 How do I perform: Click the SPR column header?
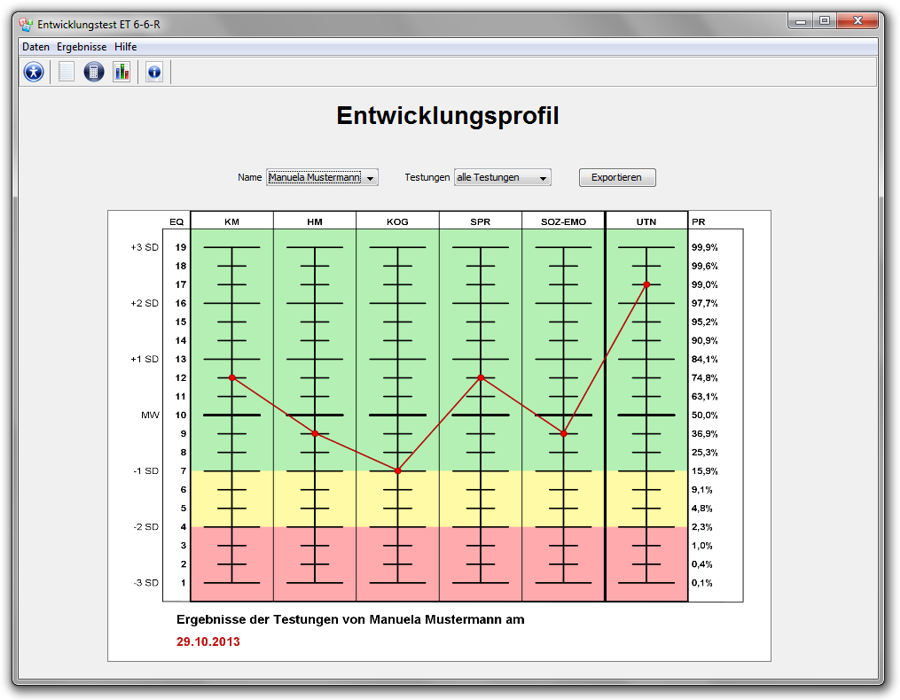[x=480, y=221]
